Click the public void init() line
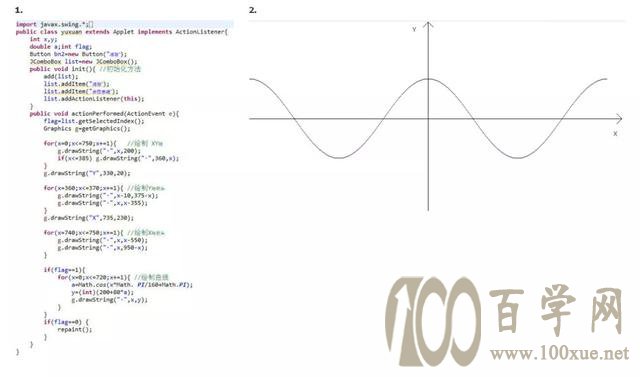Viewport: 640px width, 377px height. [x=85, y=69]
